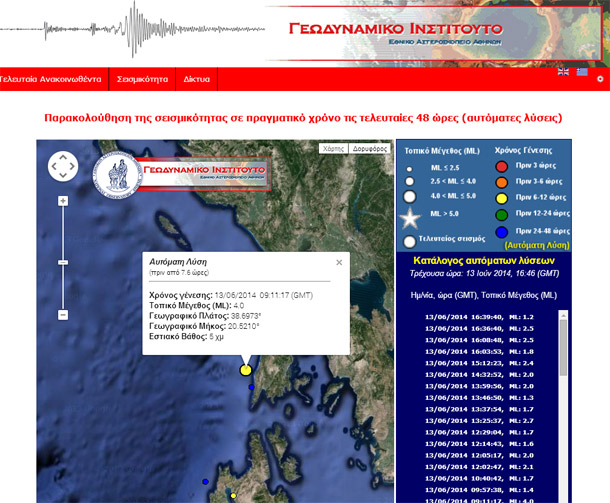Zoom in the map with plus button
The image size is (610, 503).
[x=63, y=201]
